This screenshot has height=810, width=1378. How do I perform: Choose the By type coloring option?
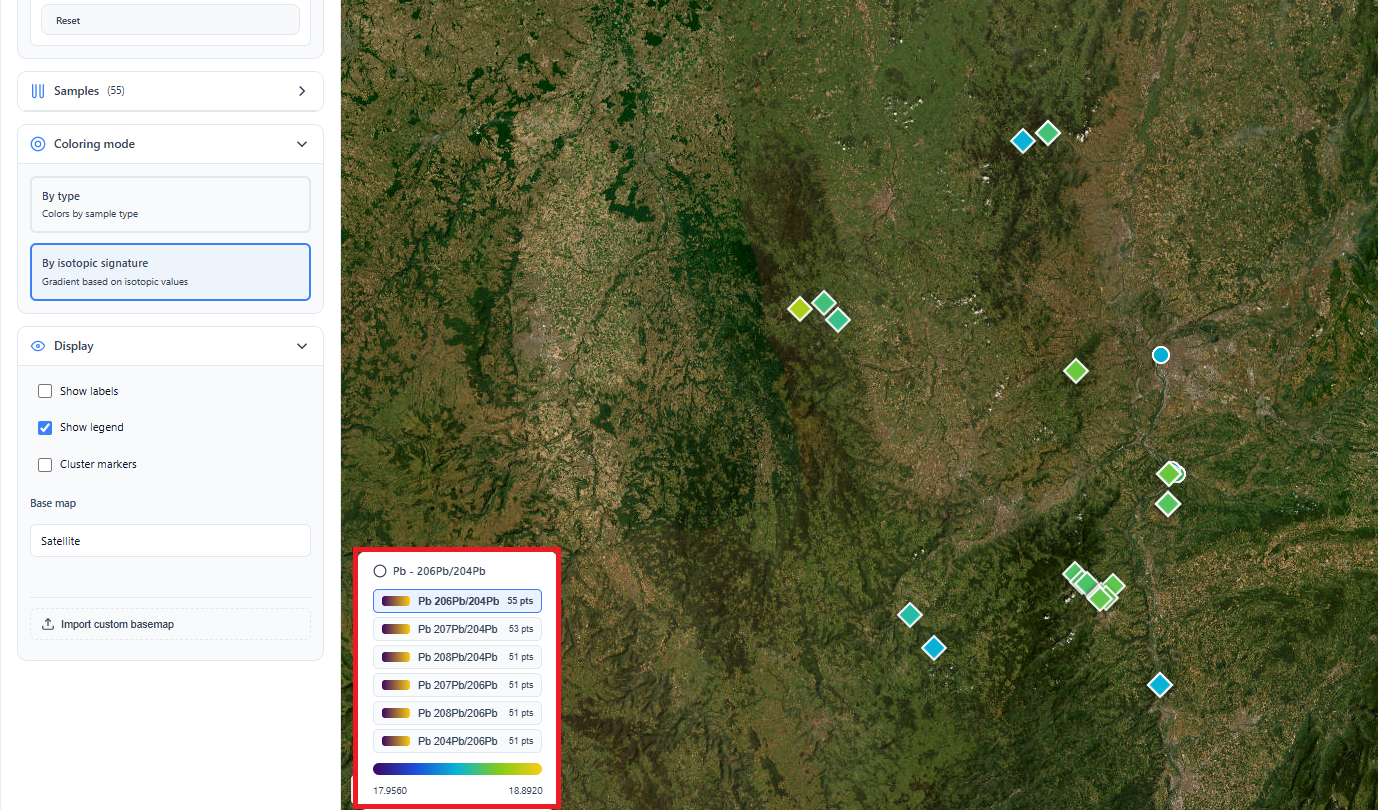coord(170,204)
